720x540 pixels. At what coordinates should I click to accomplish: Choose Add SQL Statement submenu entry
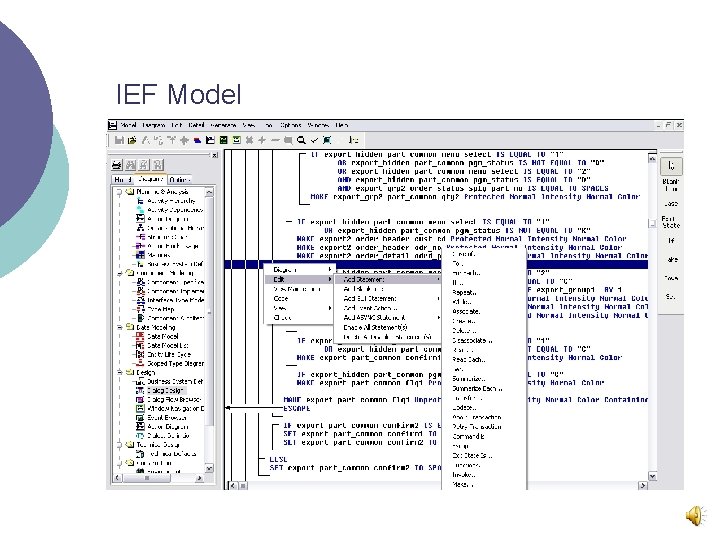pyautogui.click(x=388, y=298)
